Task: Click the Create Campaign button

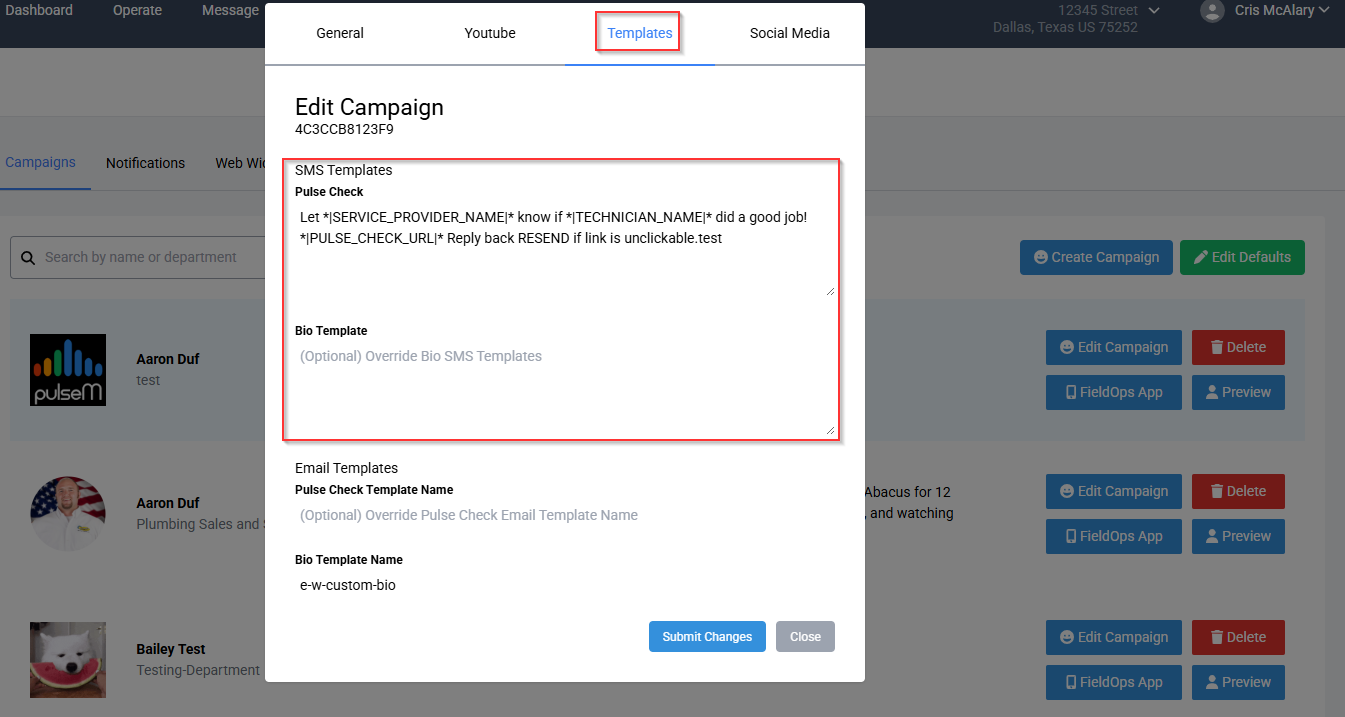Action: coord(1094,257)
